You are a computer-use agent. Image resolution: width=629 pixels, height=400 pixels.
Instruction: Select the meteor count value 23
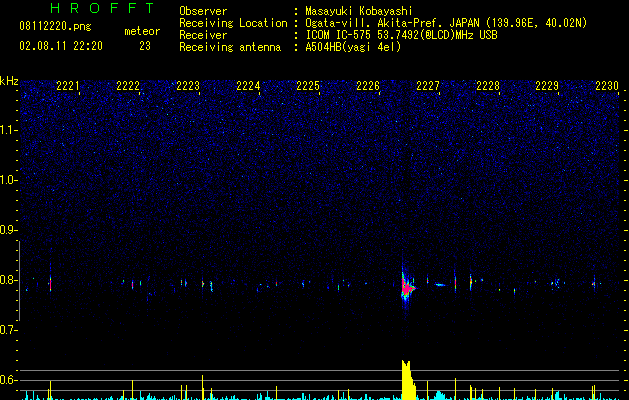(x=145, y=46)
